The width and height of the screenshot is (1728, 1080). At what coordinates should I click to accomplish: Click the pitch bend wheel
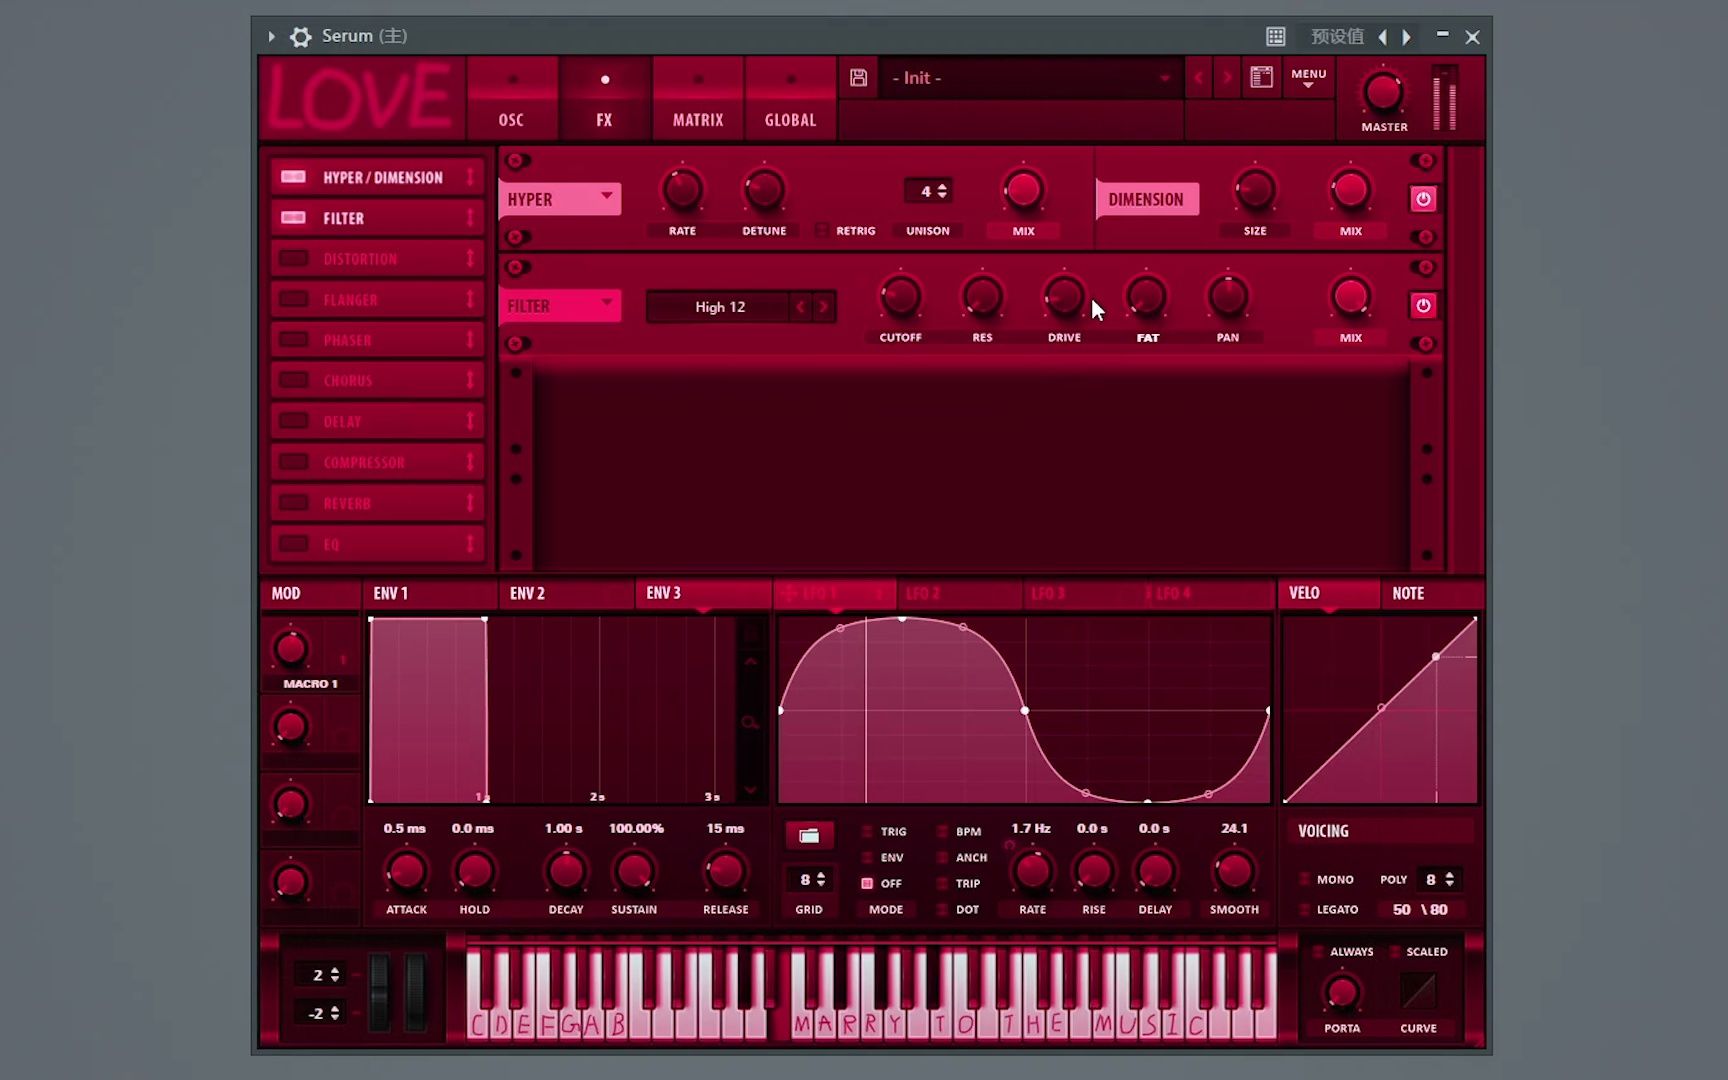pyautogui.click(x=380, y=992)
